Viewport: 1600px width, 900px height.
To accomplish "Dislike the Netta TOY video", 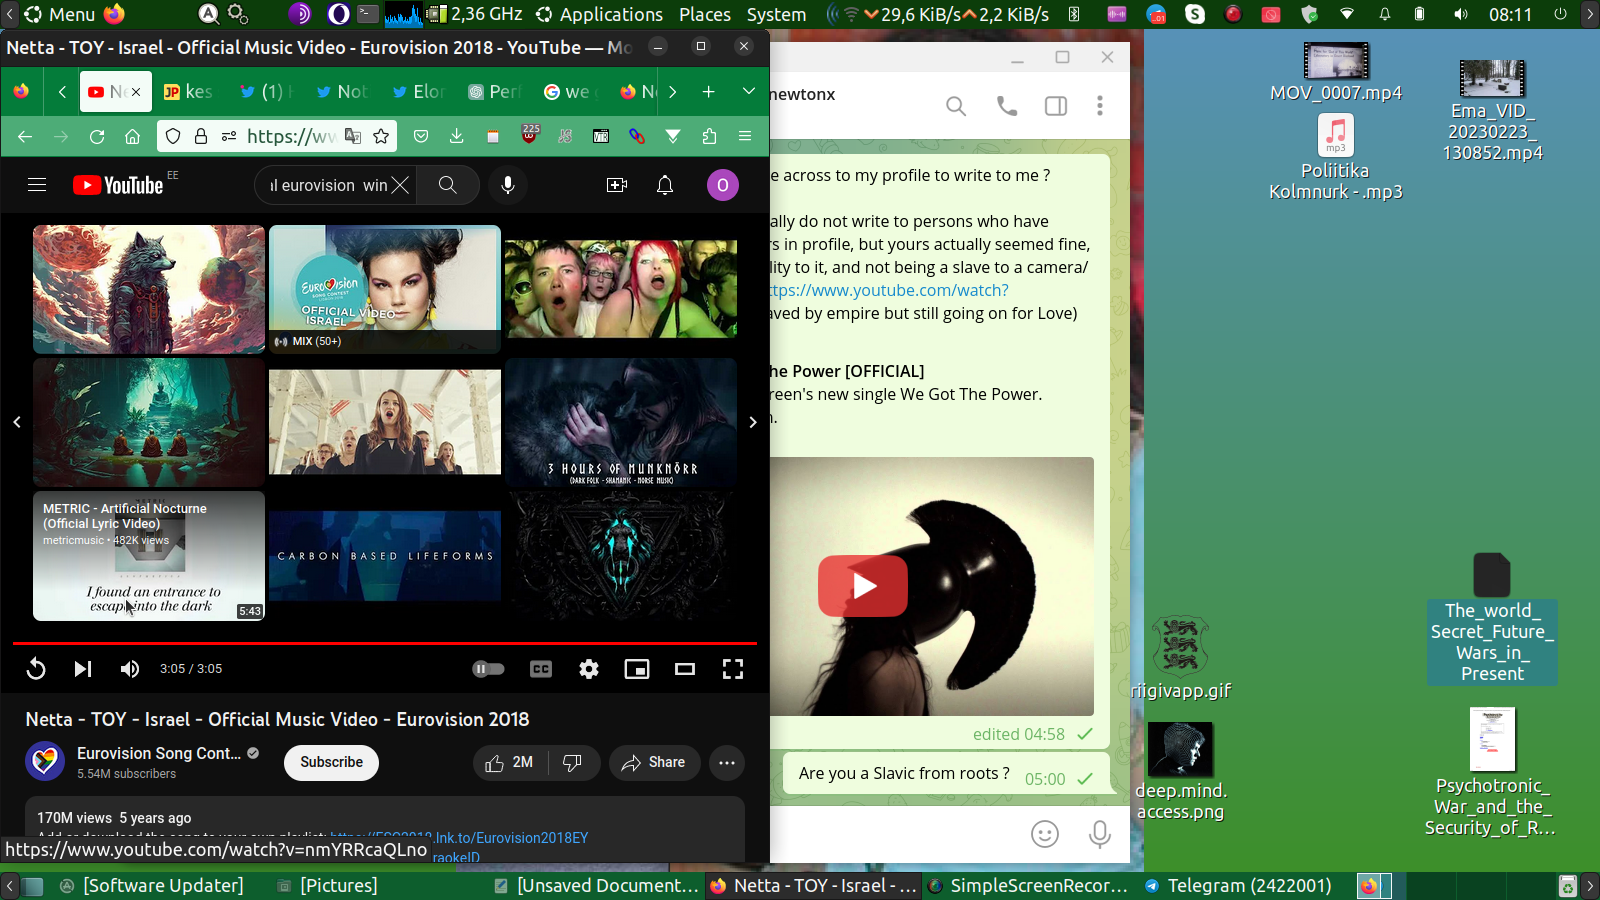I will point(573,763).
